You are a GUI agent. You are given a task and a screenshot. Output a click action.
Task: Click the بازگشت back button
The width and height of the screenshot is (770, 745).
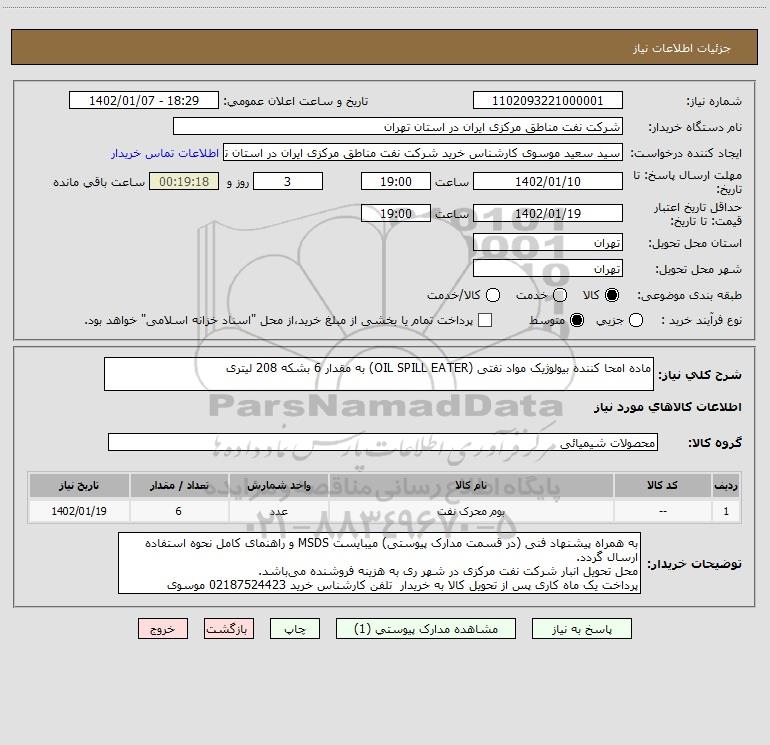point(229,629)
